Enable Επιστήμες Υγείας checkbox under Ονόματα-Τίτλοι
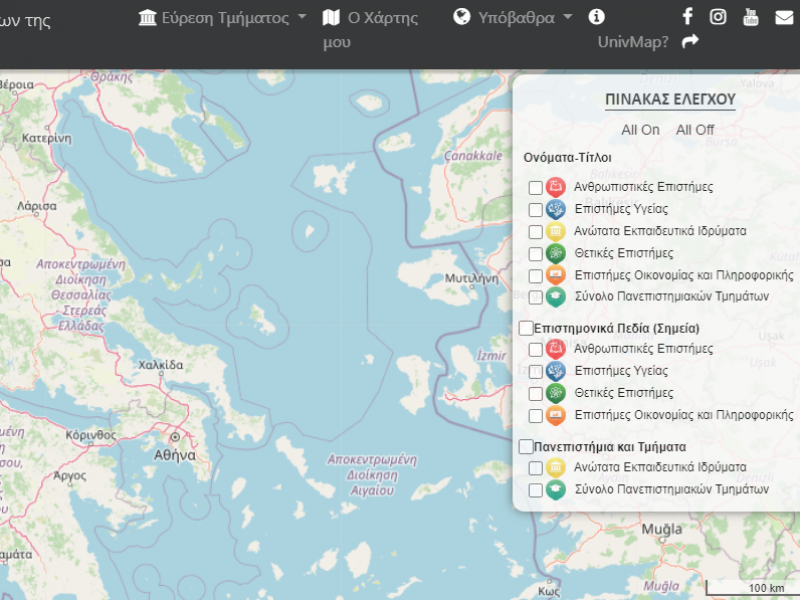 pos(535,210)
